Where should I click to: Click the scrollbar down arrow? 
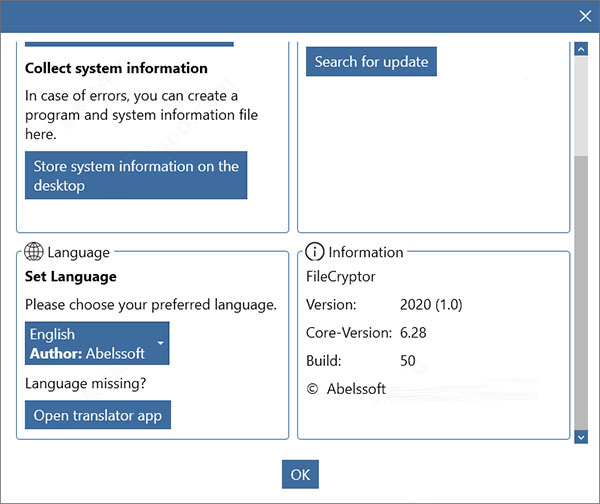click(x=581, y=436)
